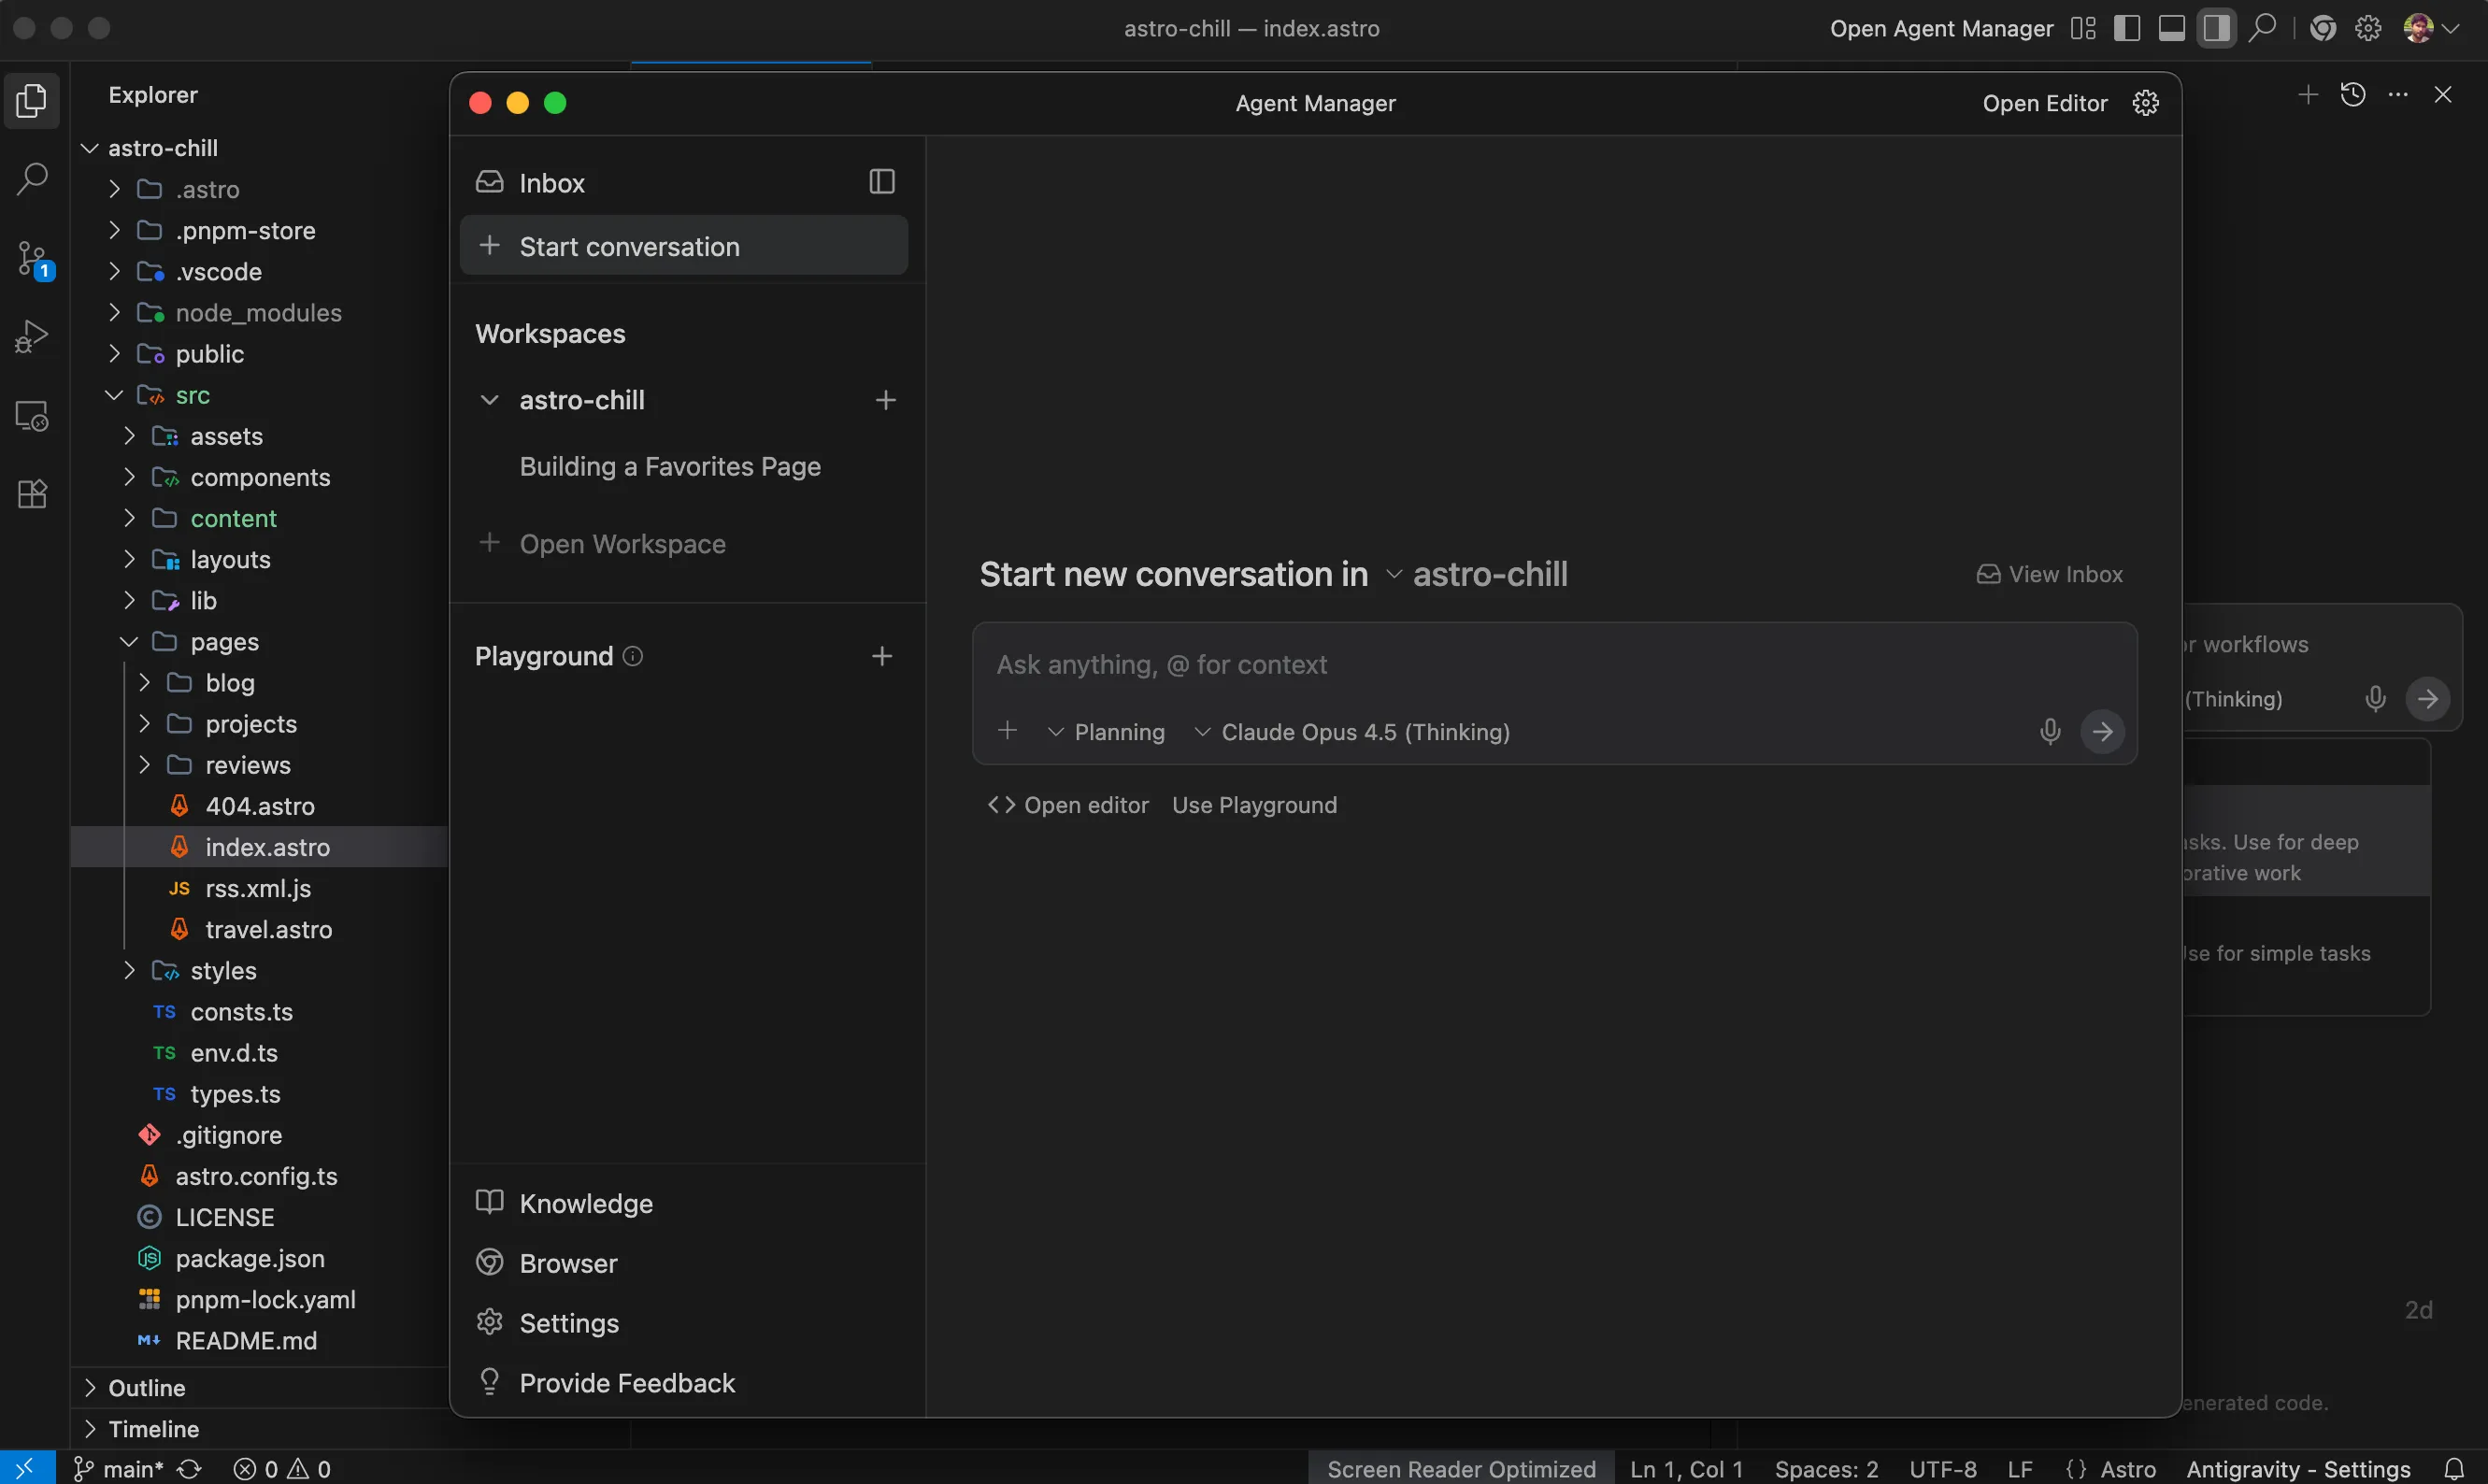Open the Run and Debug view
This screenshot has width=2488, height=1484.
(x=31, y=335)
